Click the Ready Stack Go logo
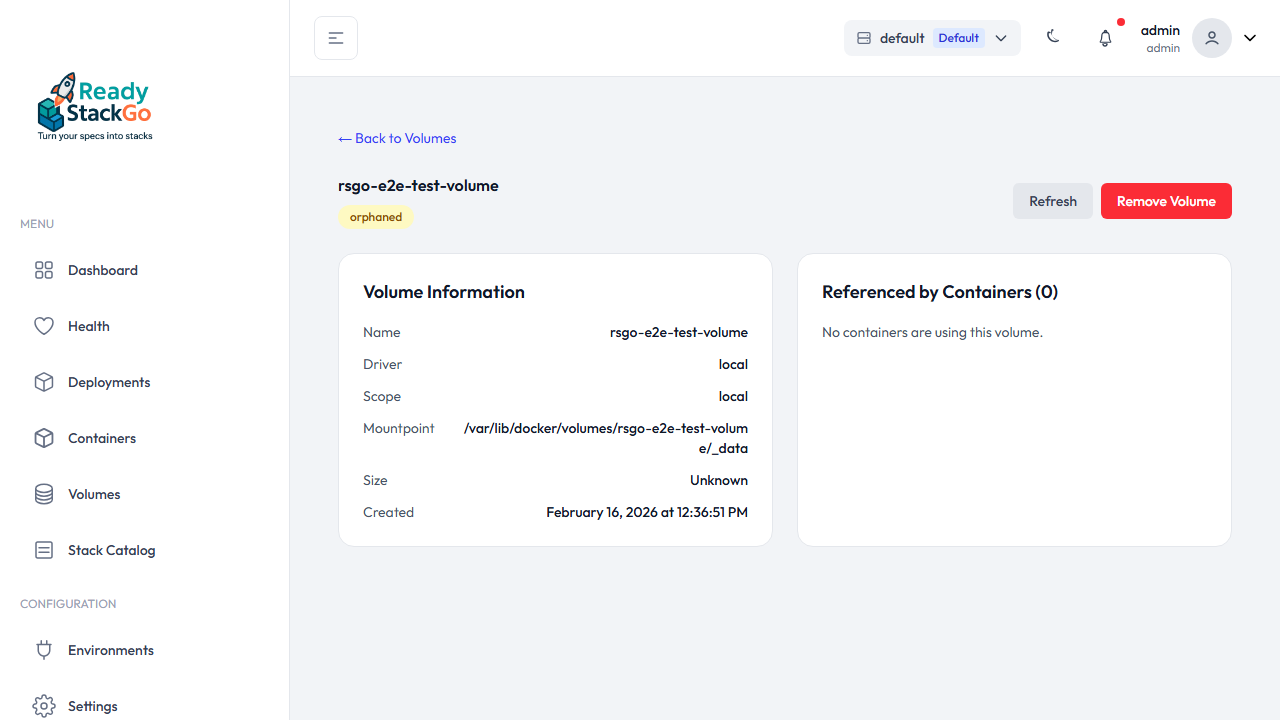 (x=94, y=105)
